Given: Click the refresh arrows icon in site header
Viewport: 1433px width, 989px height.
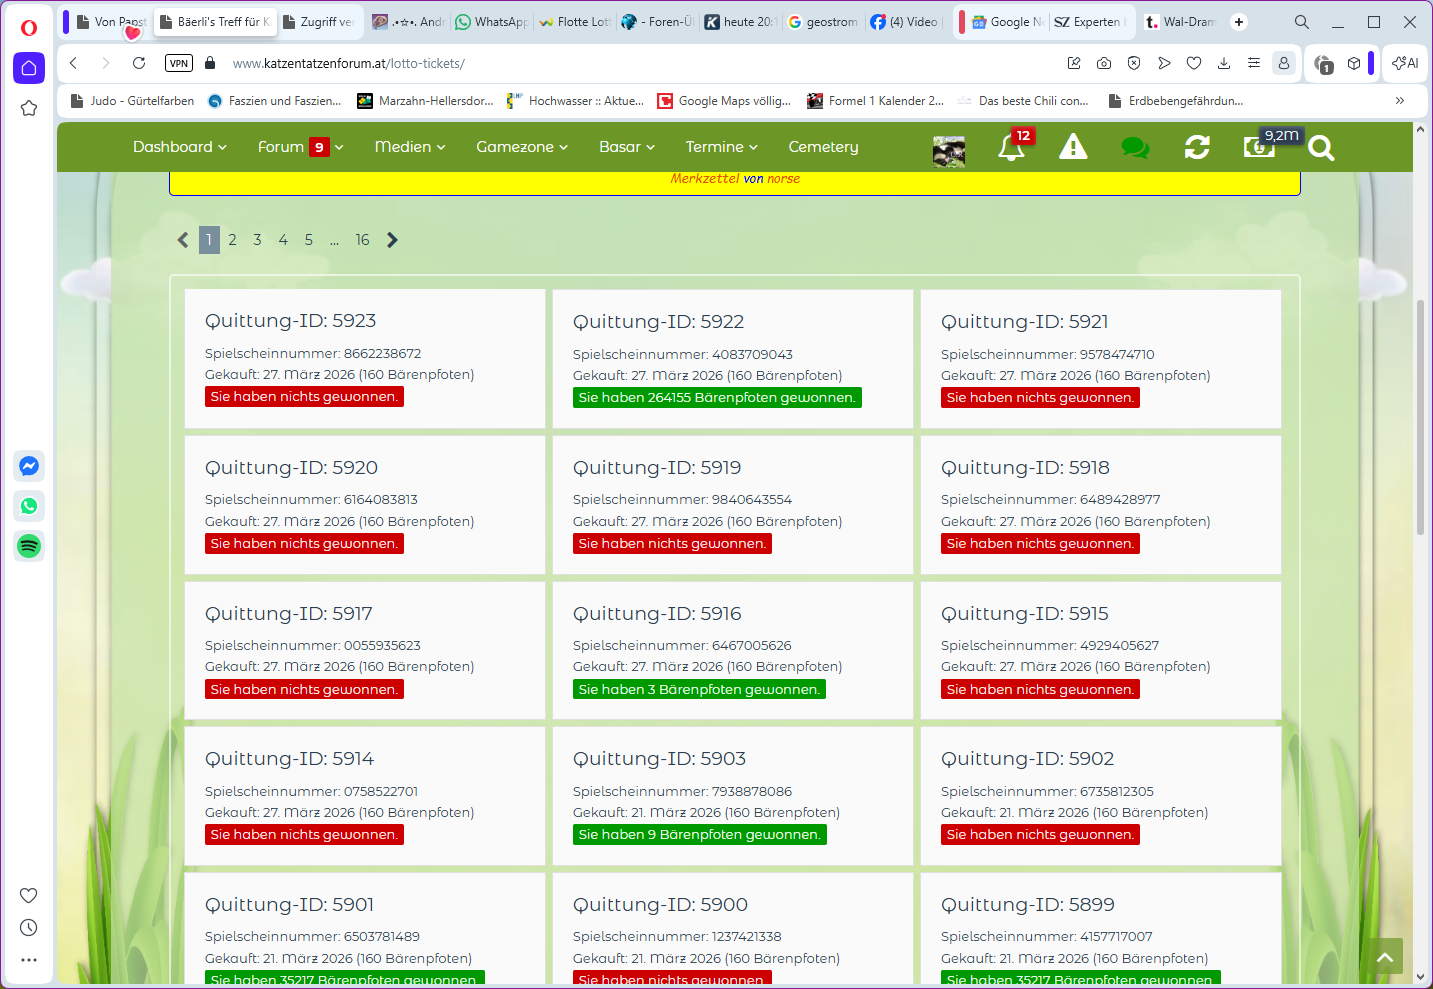Looking at the screenshot, I should click(x=1197, y=148).
